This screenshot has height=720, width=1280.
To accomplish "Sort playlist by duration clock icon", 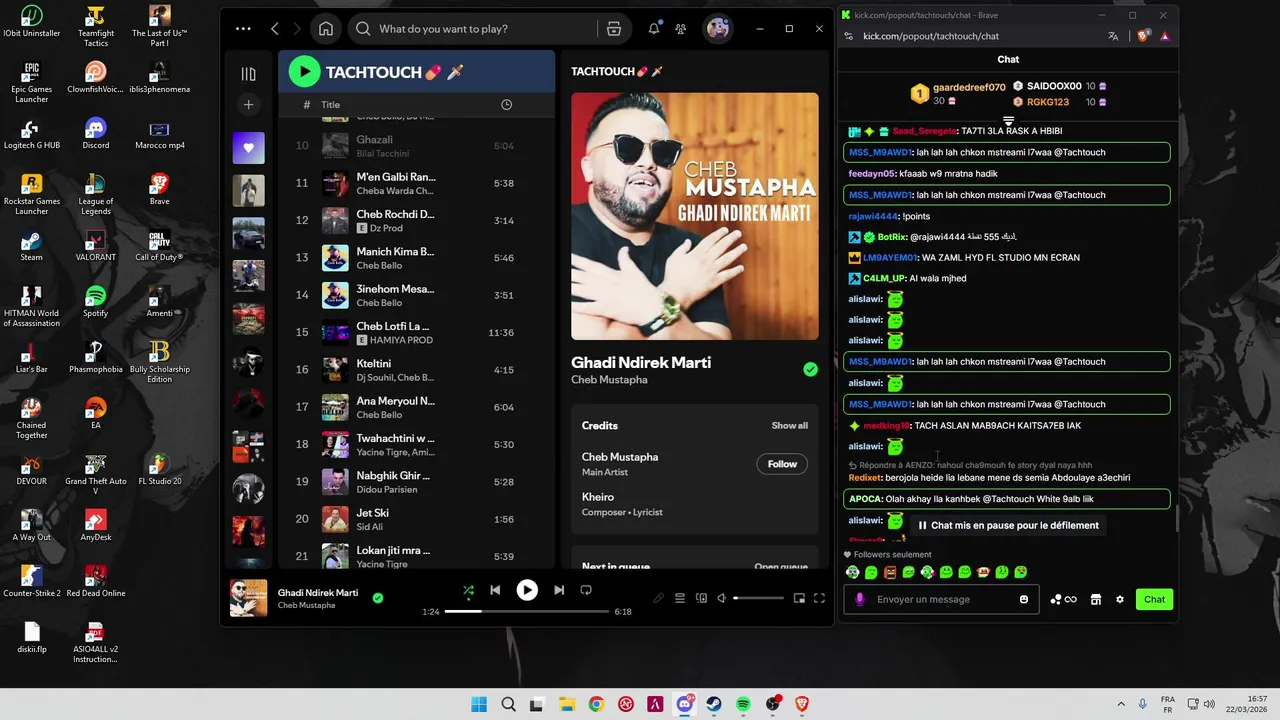I will [x=506, y=105].
